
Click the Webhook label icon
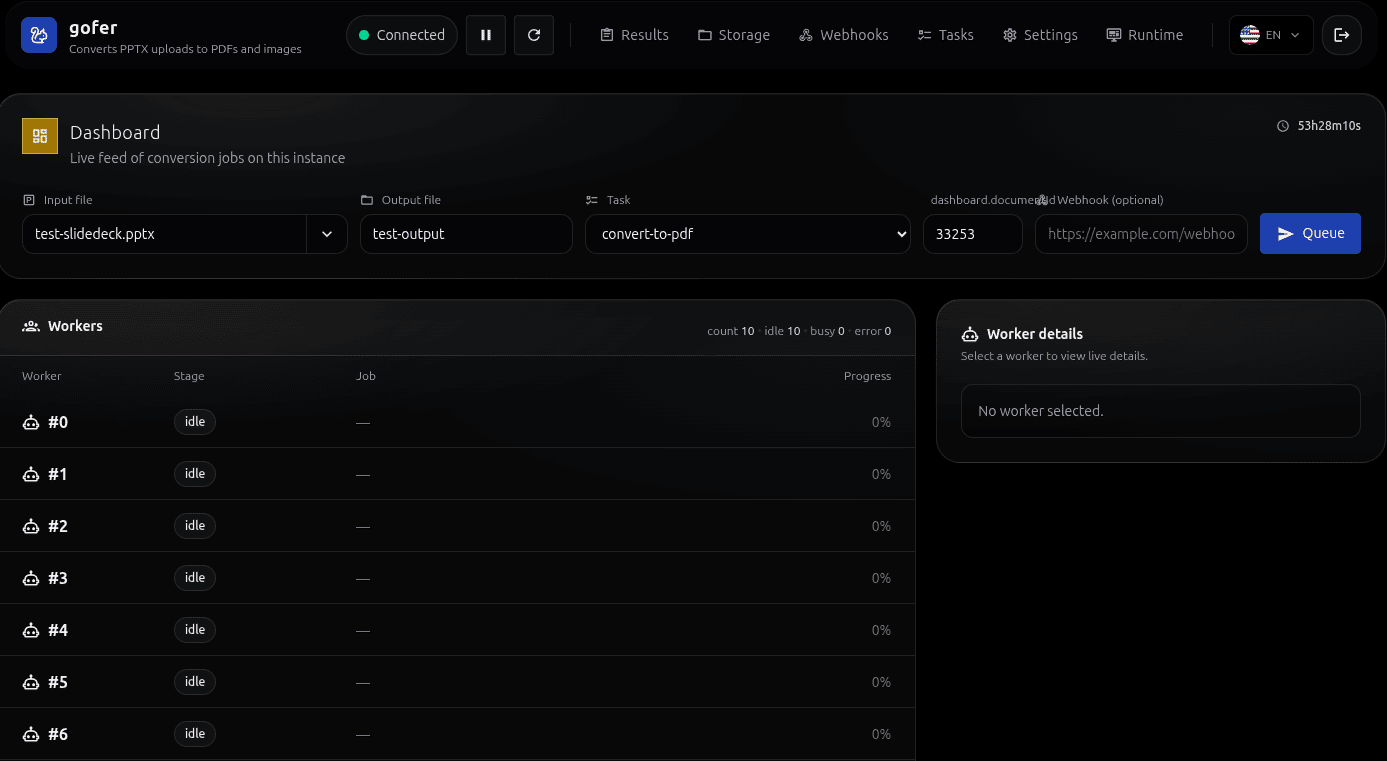coord(1043,200)
